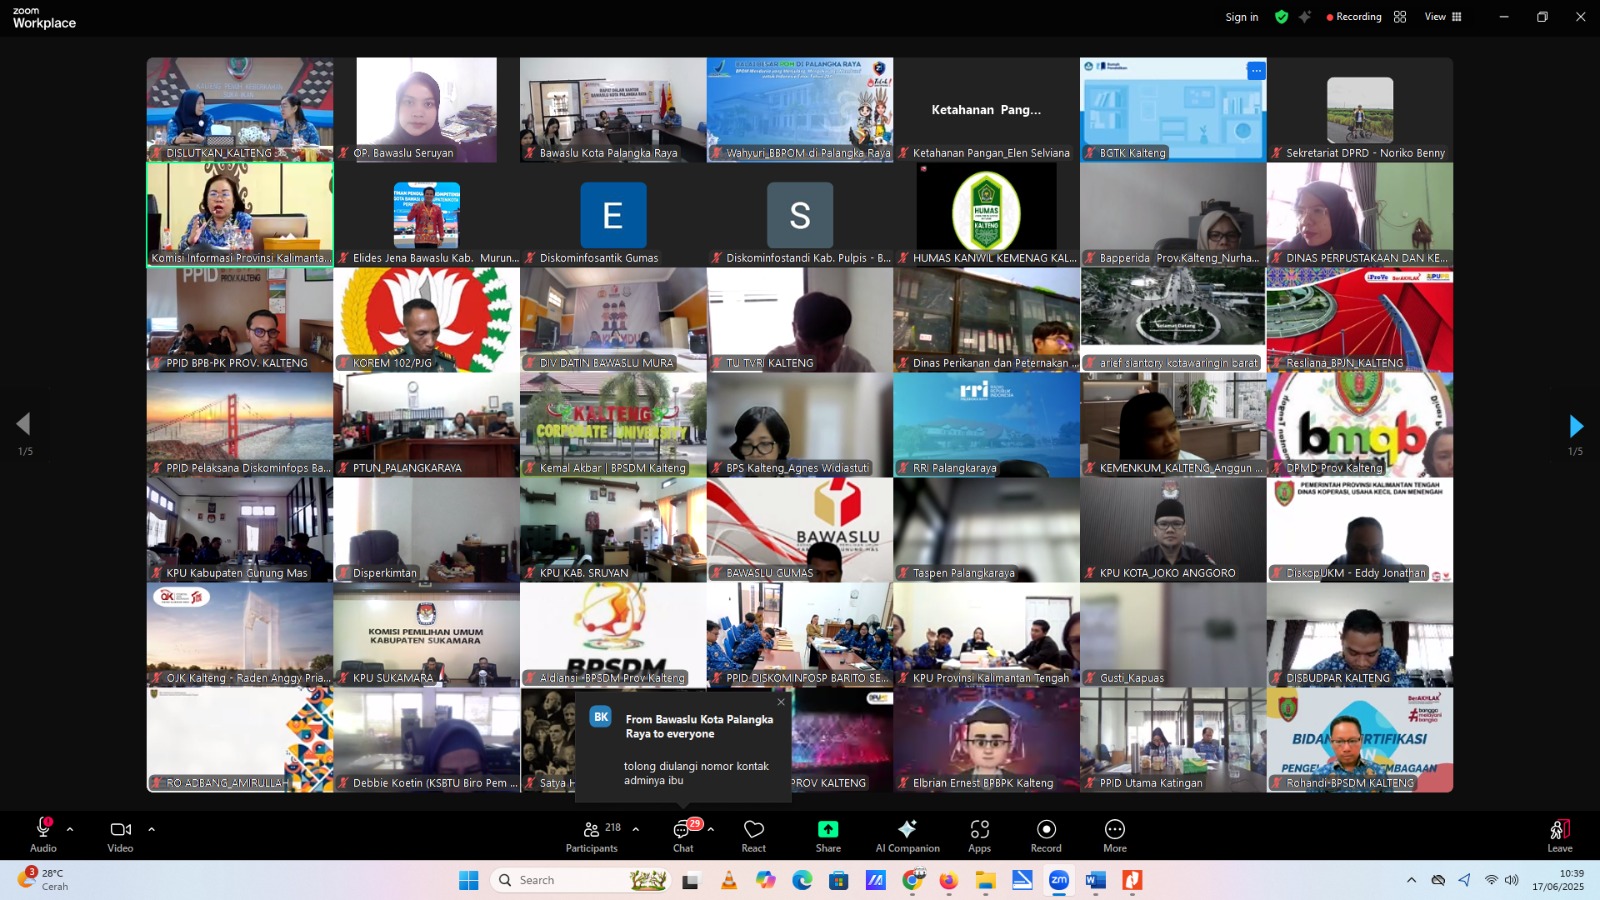
Task: Click the taskbar Search box
Action: (580, 880)
